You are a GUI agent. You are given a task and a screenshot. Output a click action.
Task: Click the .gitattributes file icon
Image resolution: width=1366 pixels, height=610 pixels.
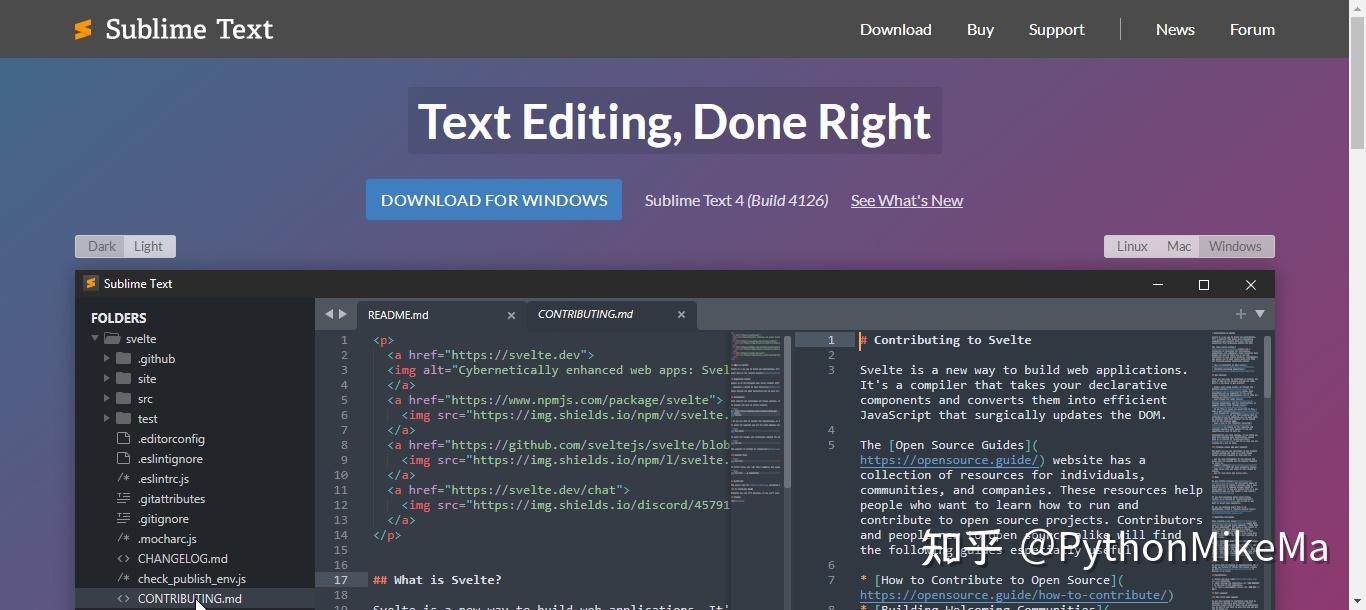coord(124,498)
